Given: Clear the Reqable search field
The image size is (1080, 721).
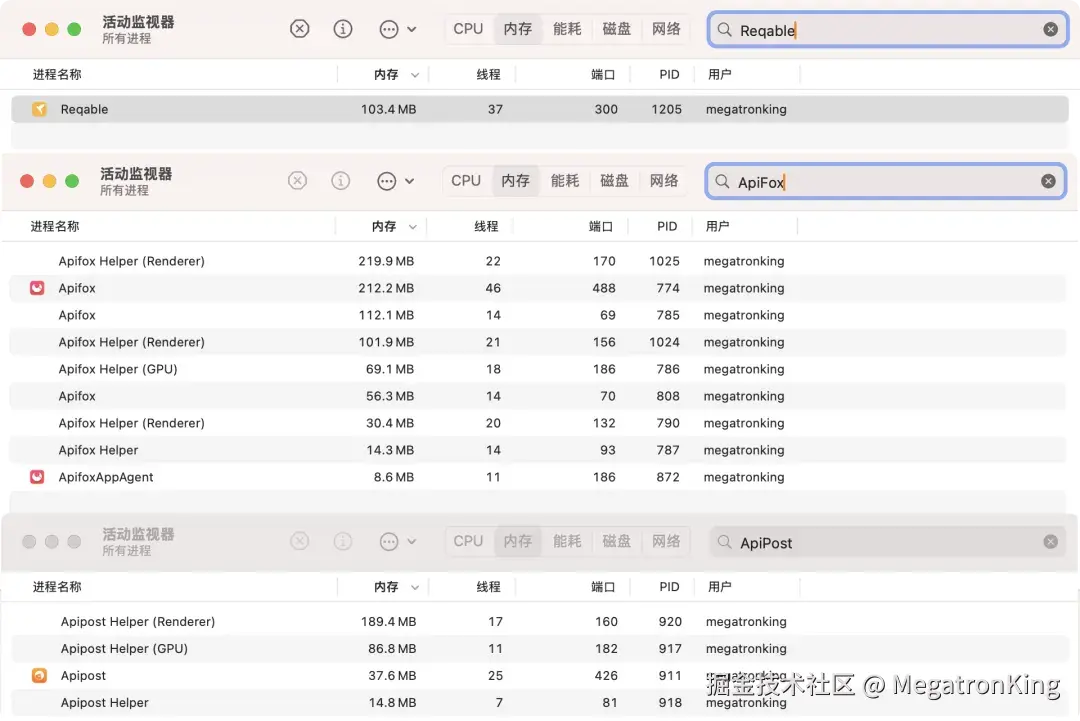Looking at the screenshot, I should pos(1050,29).
